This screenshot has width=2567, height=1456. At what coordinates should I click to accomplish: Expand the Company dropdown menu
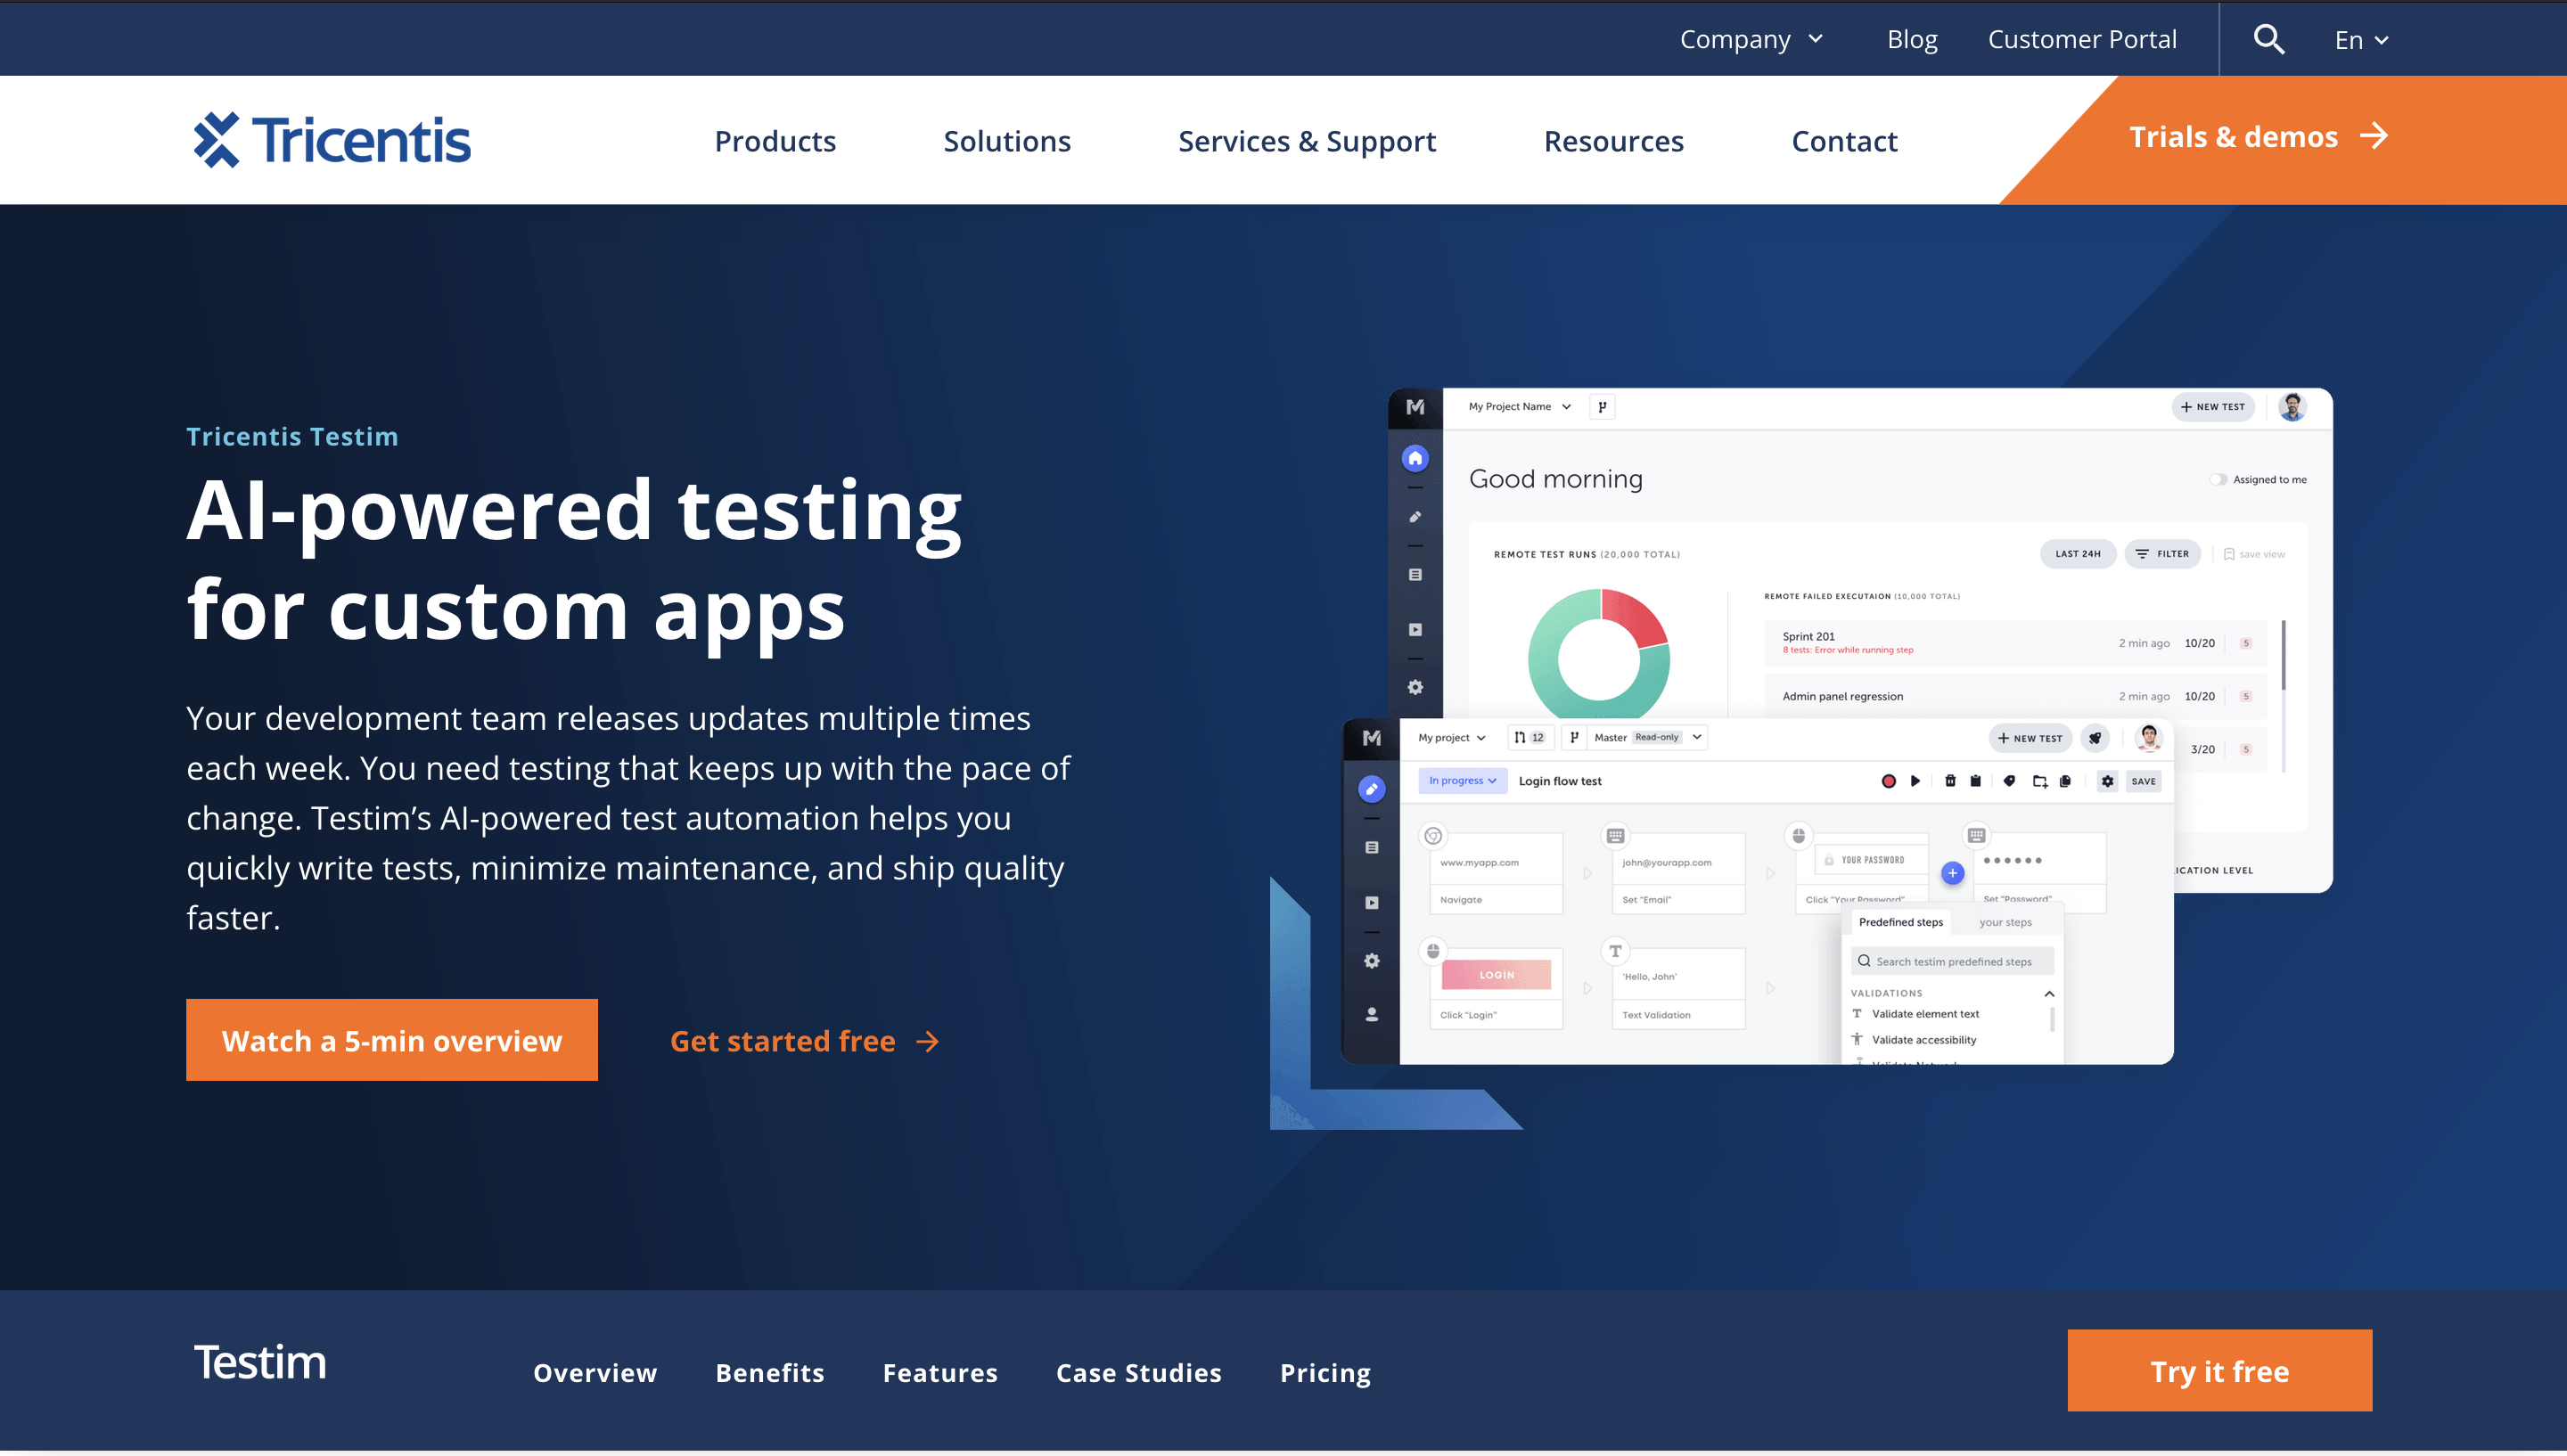point(1751,39)
